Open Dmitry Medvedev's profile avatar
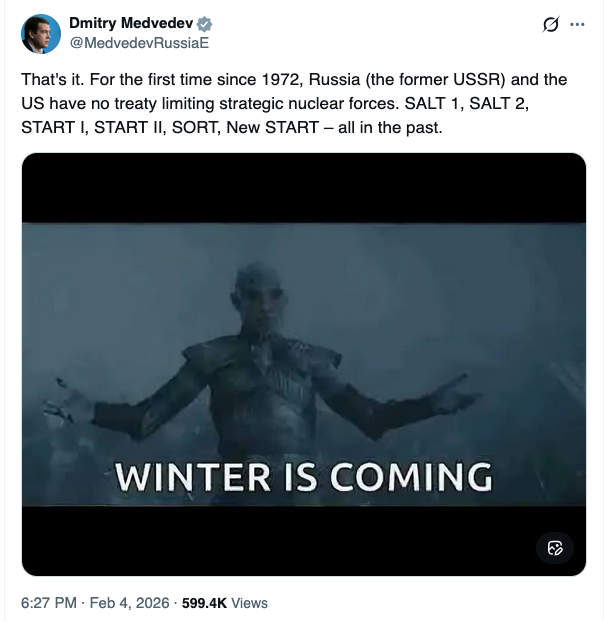This screenshot has width=604, height=621. pos(41,34)
